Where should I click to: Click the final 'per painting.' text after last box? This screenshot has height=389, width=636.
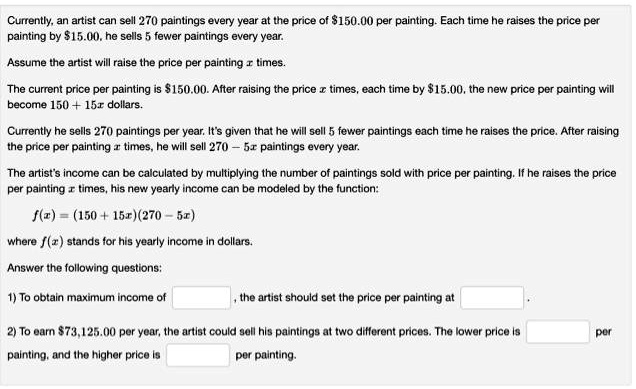tap(266, 355)
